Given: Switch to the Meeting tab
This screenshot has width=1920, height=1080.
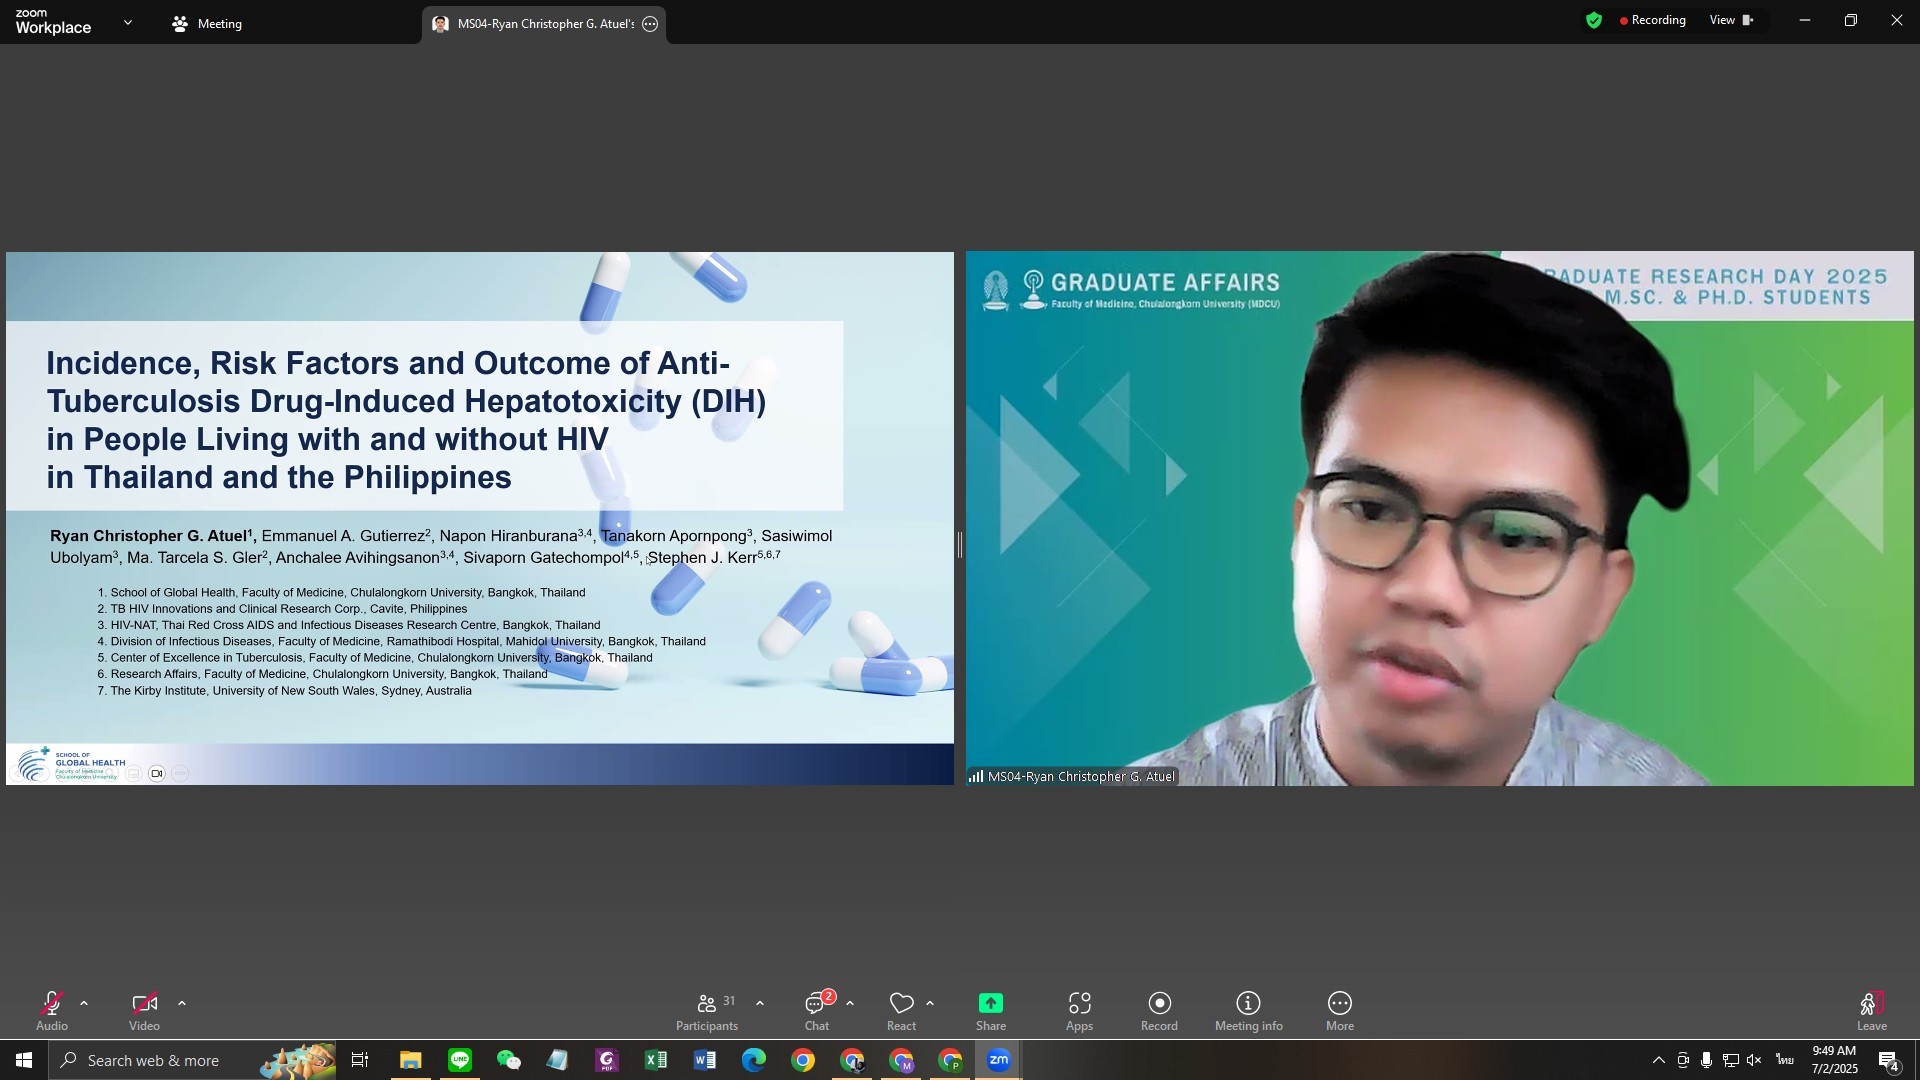Looking at the screenshot, I should pos(208,24).
